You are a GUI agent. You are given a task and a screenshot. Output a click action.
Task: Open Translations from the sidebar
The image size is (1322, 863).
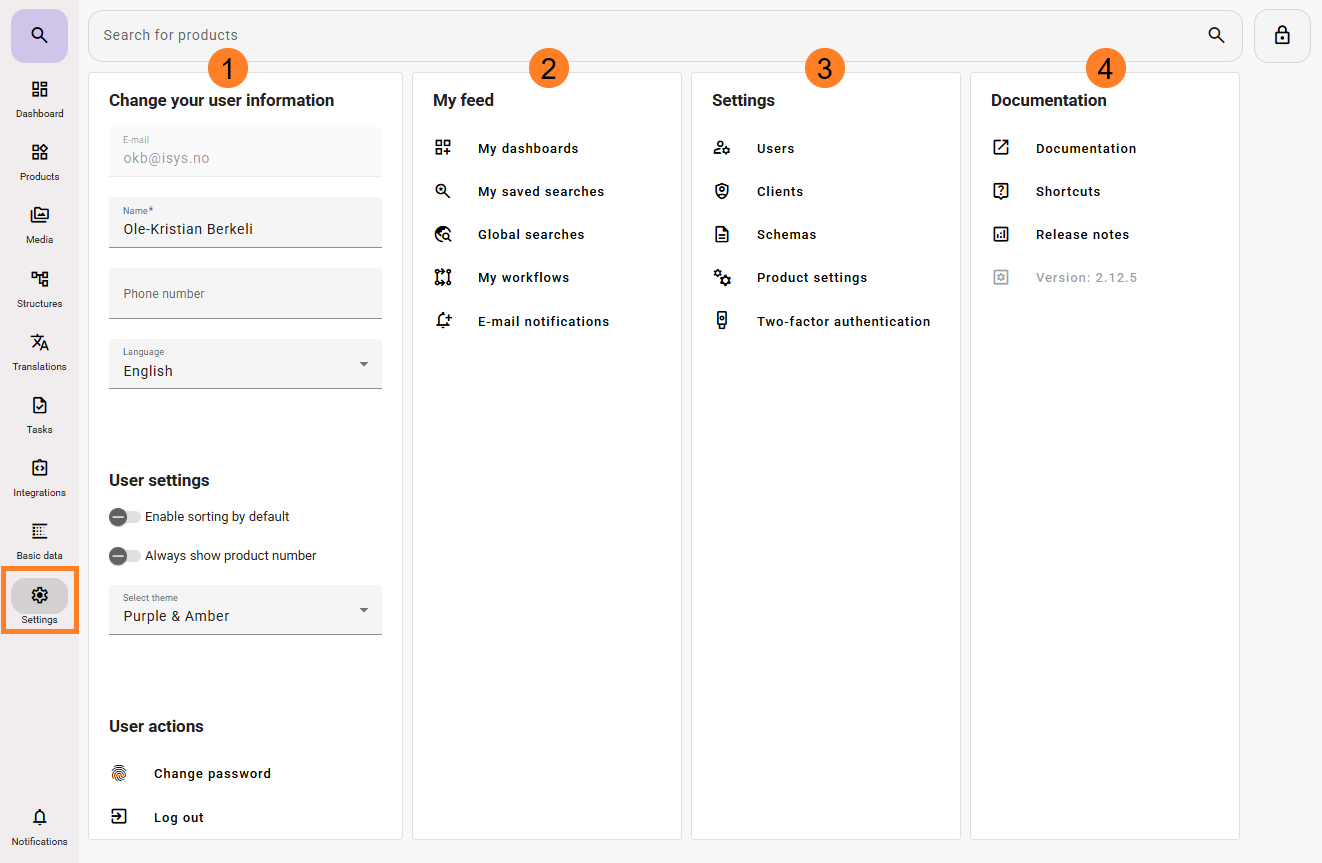pos(39,352)
